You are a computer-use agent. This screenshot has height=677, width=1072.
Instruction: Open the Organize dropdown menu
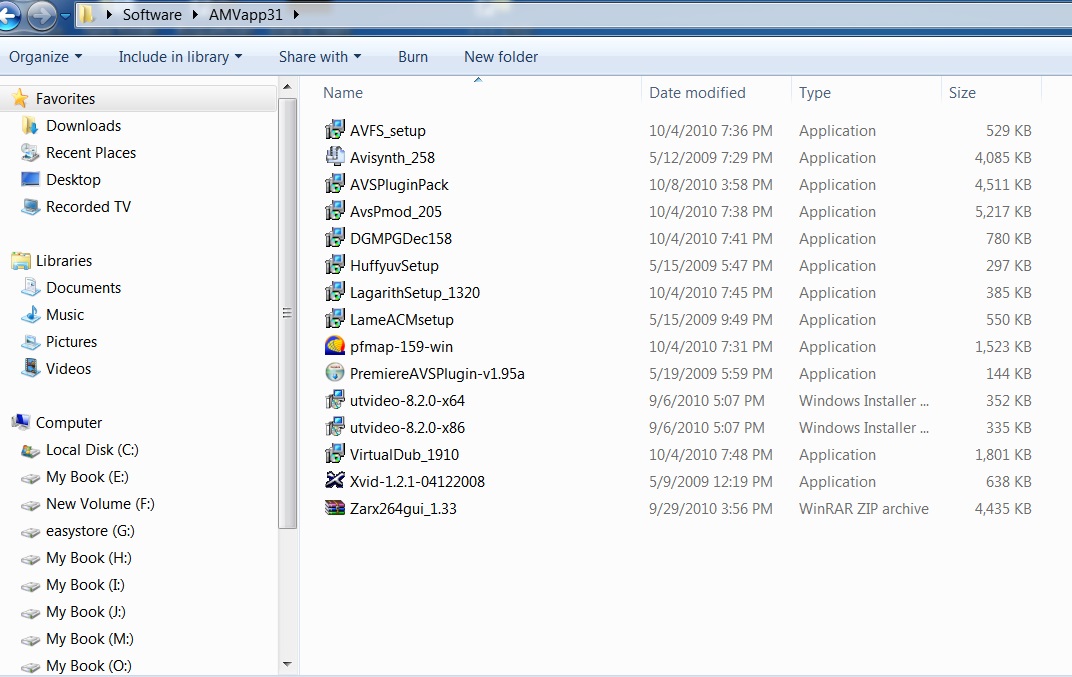pyautogui.click(x=45, y=57)
